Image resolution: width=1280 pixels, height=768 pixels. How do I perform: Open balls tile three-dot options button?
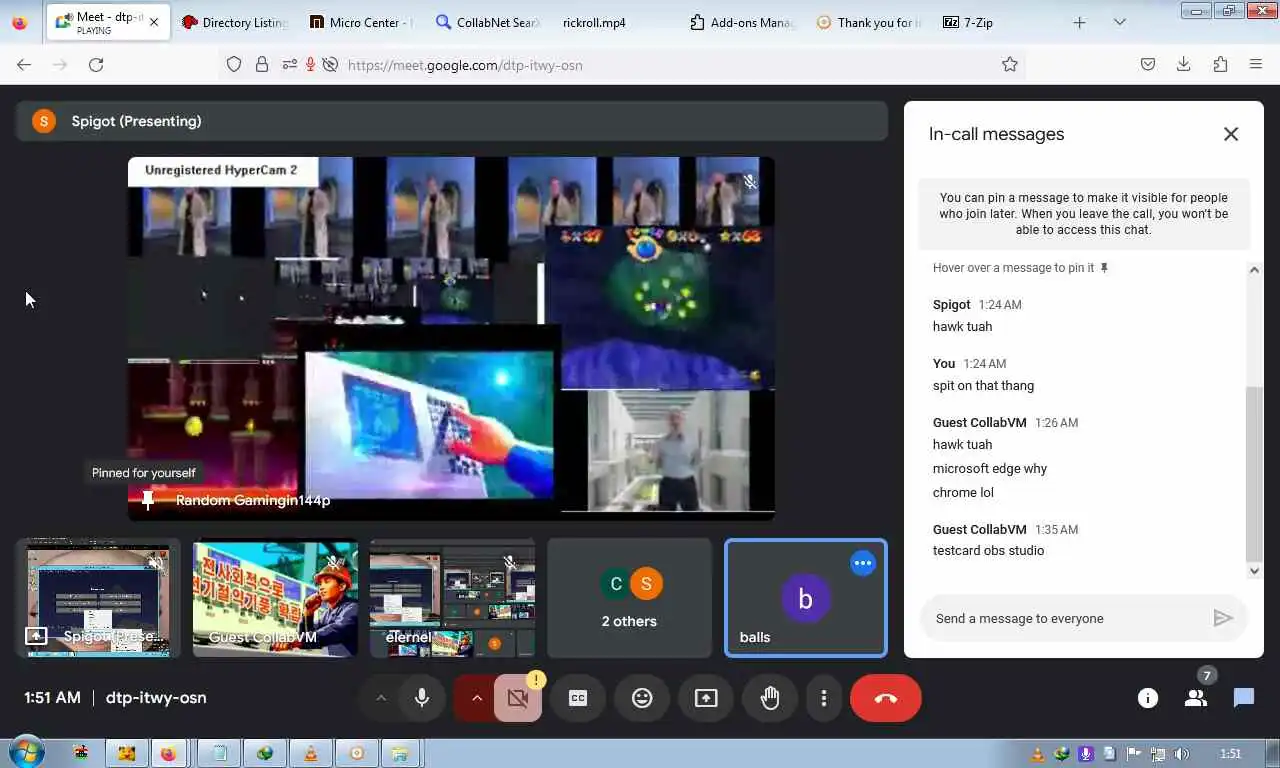(862, 563)
